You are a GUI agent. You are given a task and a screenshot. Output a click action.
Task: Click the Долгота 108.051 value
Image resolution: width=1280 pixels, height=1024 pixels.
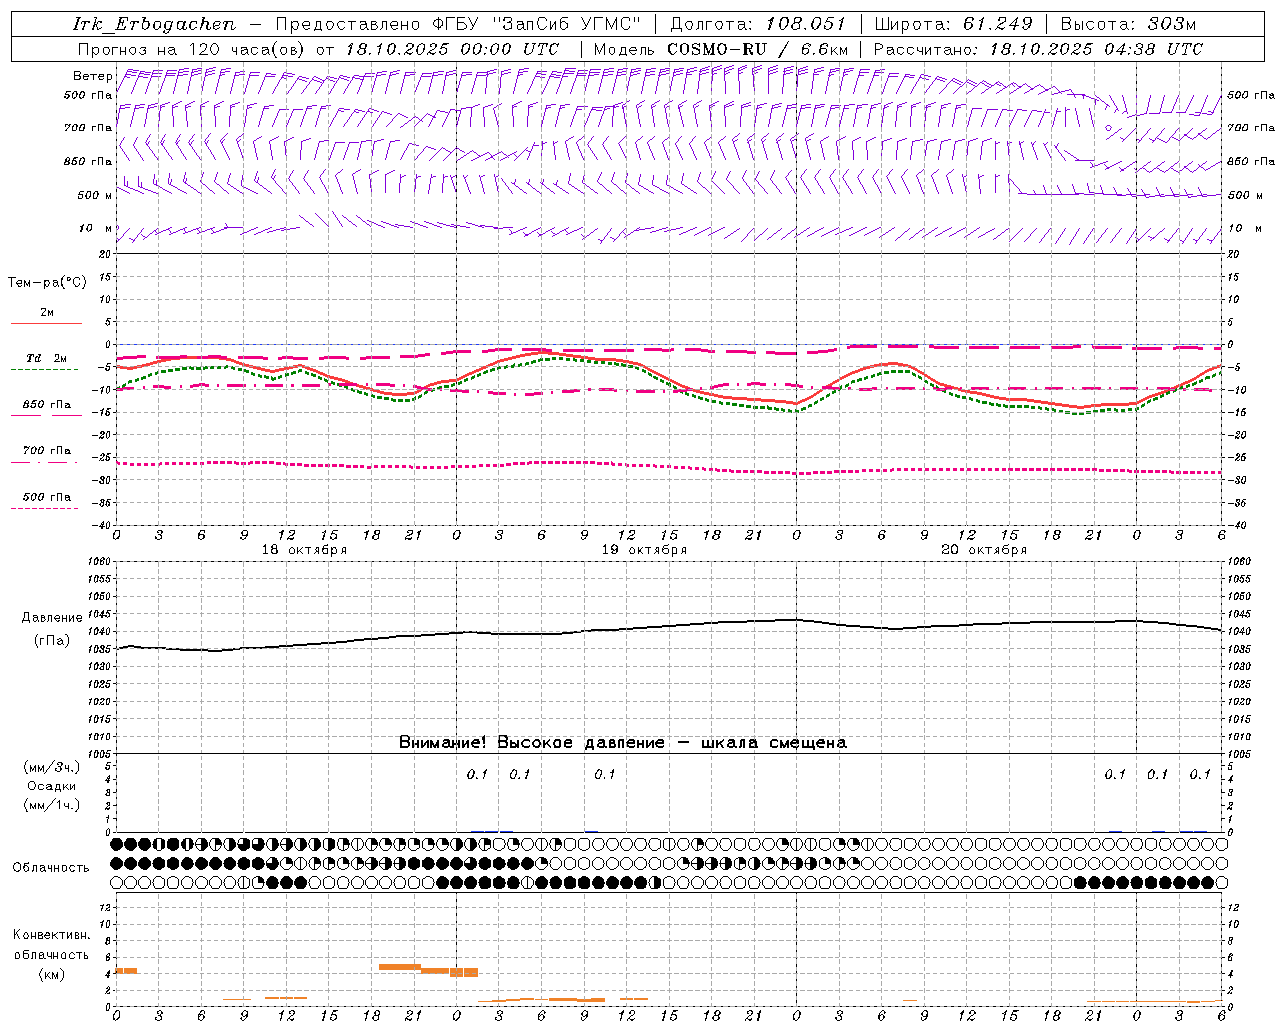(806, 24)
